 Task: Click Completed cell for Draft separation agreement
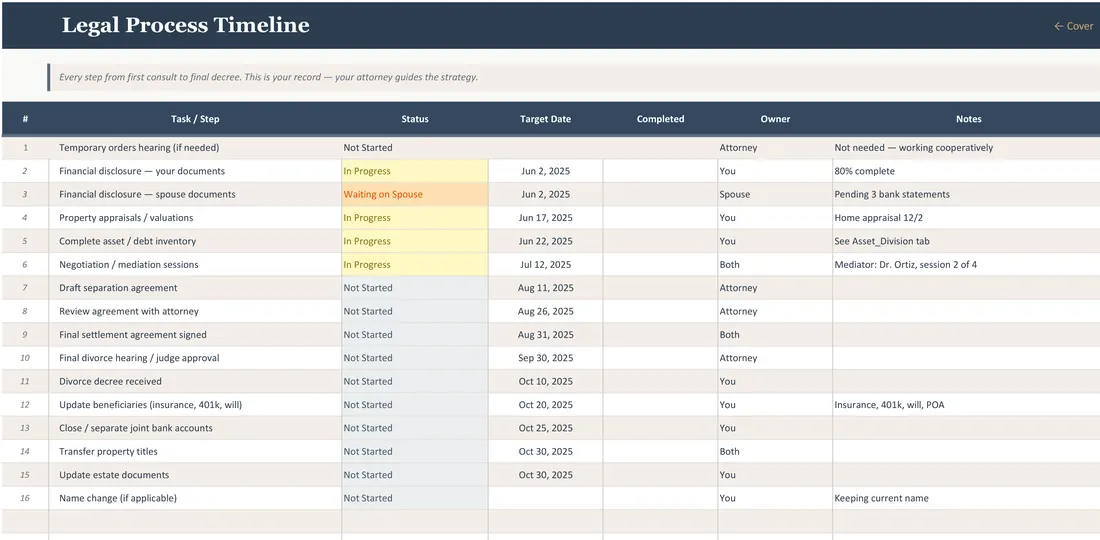click(x=660, y=288)
